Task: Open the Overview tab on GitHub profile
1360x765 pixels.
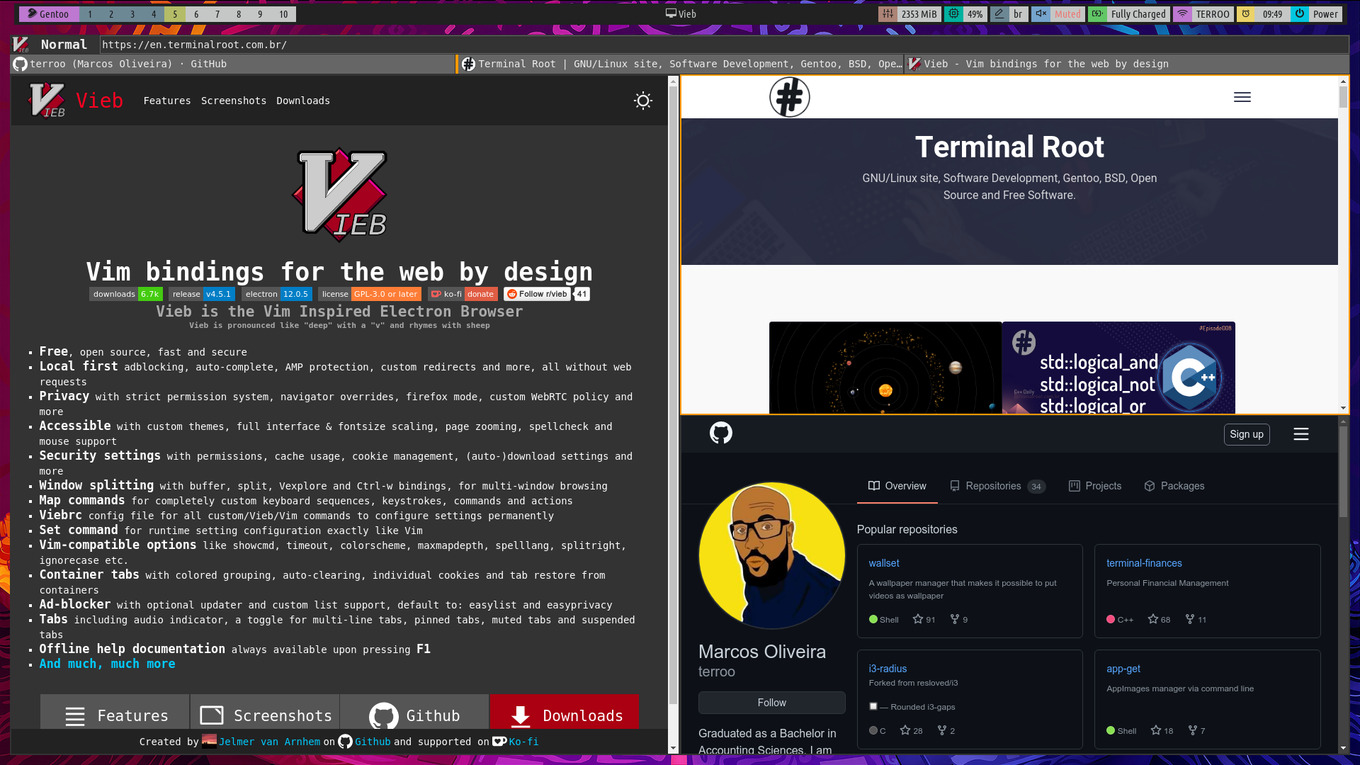Action: point(897,486)
